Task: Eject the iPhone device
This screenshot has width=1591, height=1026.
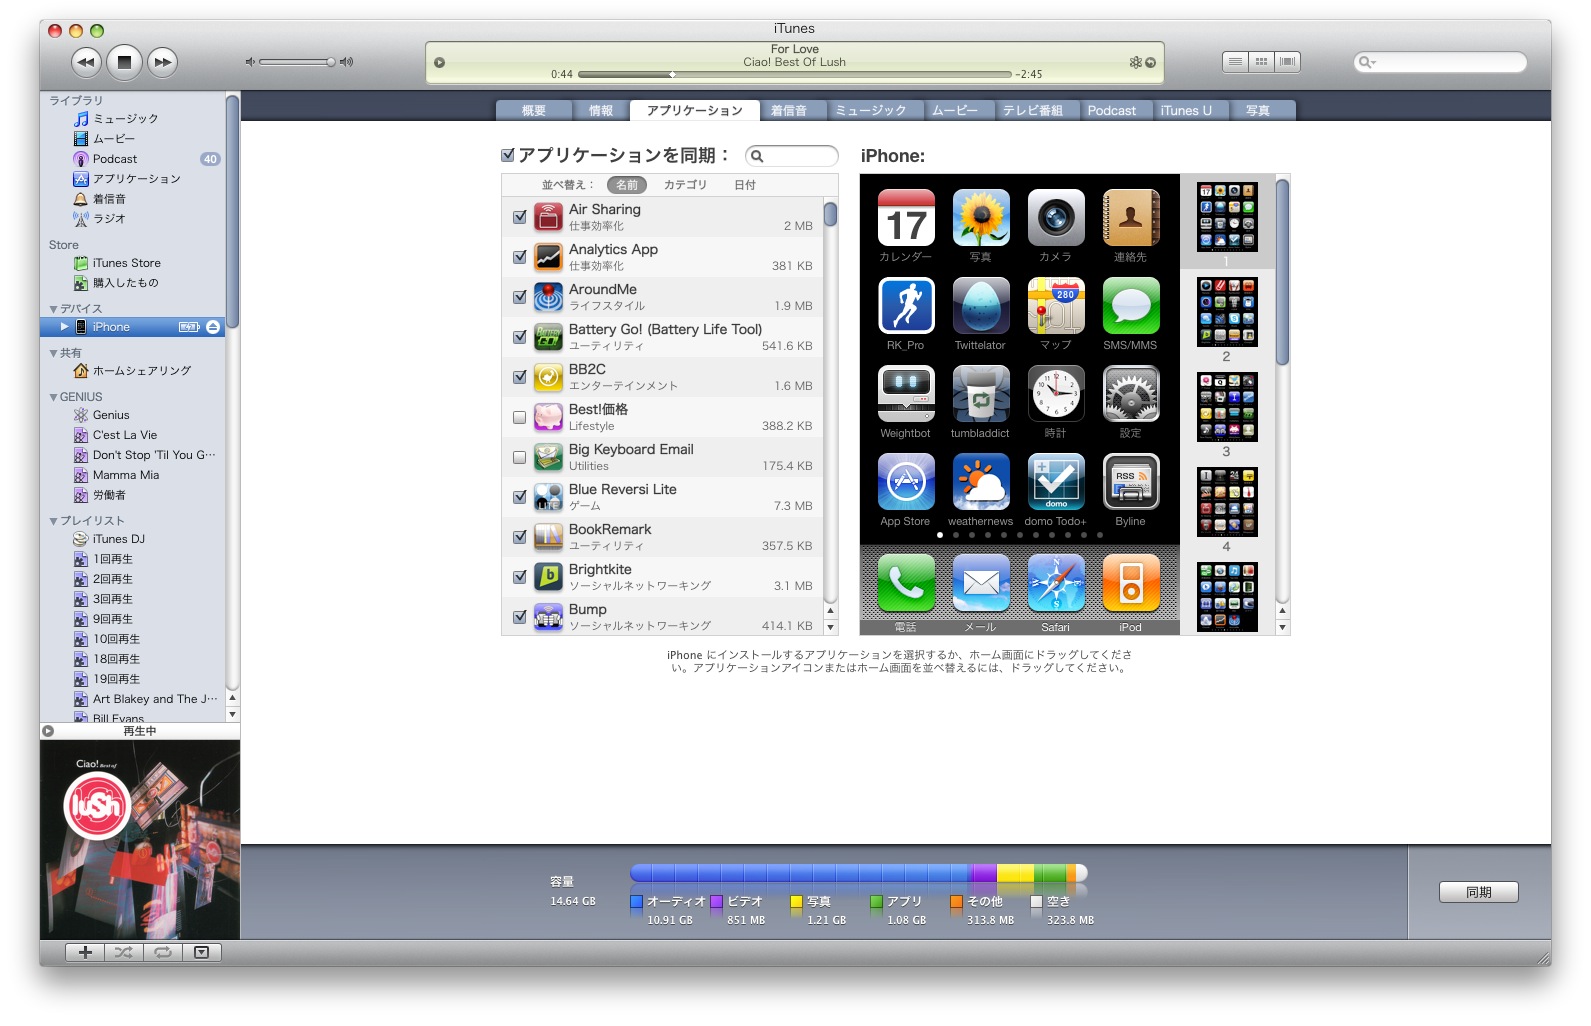Action: pyautogui.click(x=213, y=327)
